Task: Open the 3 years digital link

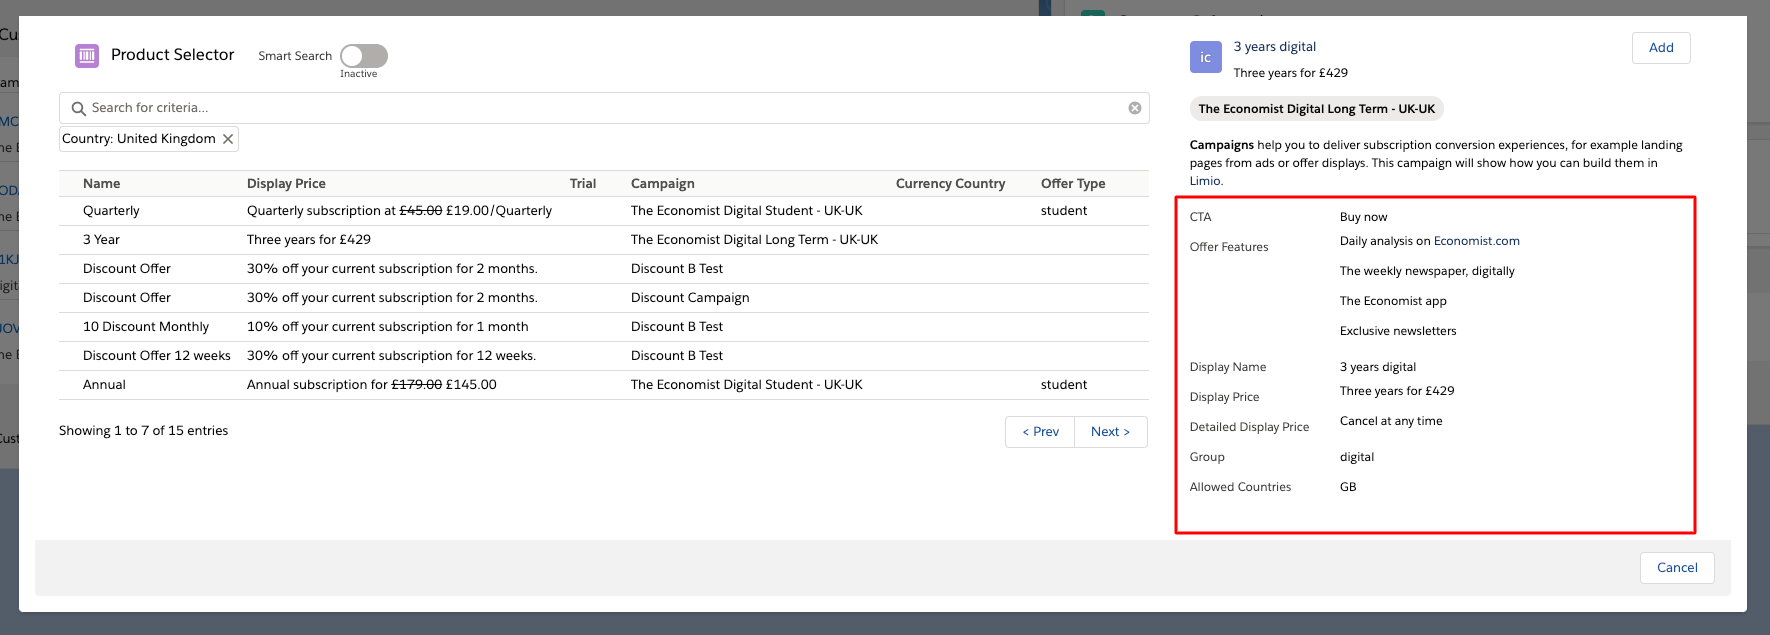Action: [x=1274, y=47]
